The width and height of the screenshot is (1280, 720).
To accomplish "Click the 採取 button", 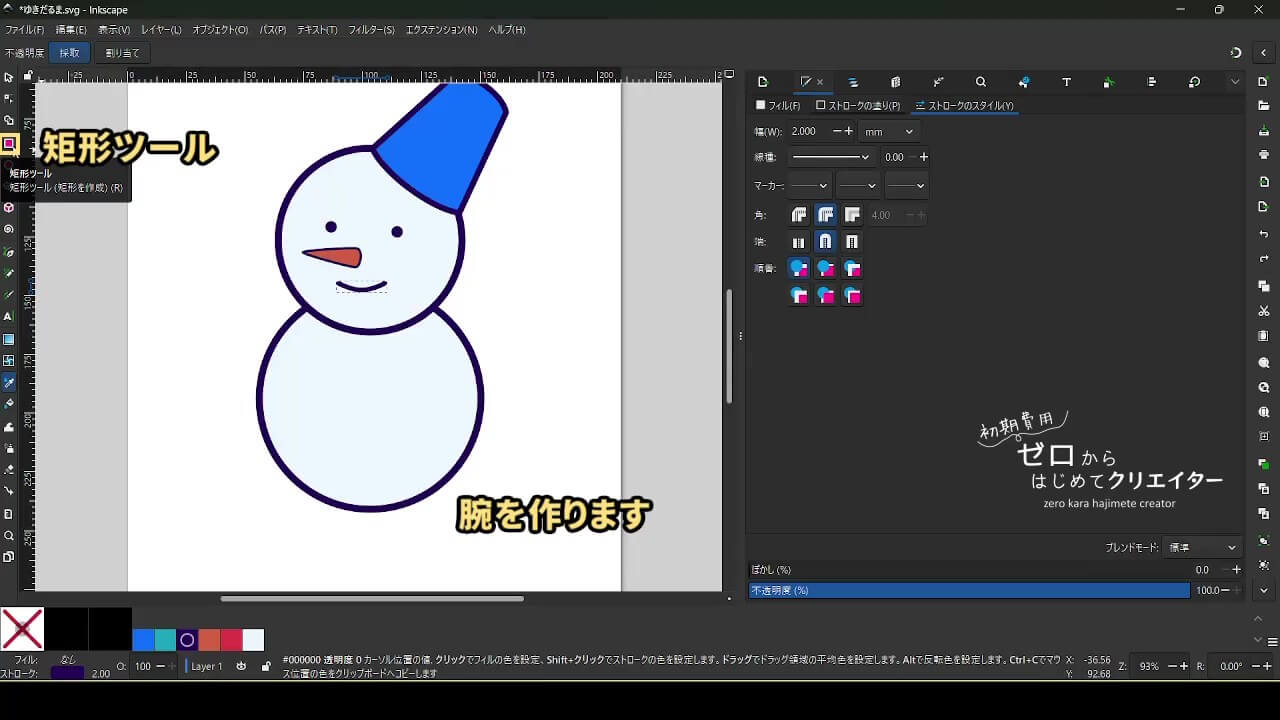I will pyautogui.click(x=69, y=53).
